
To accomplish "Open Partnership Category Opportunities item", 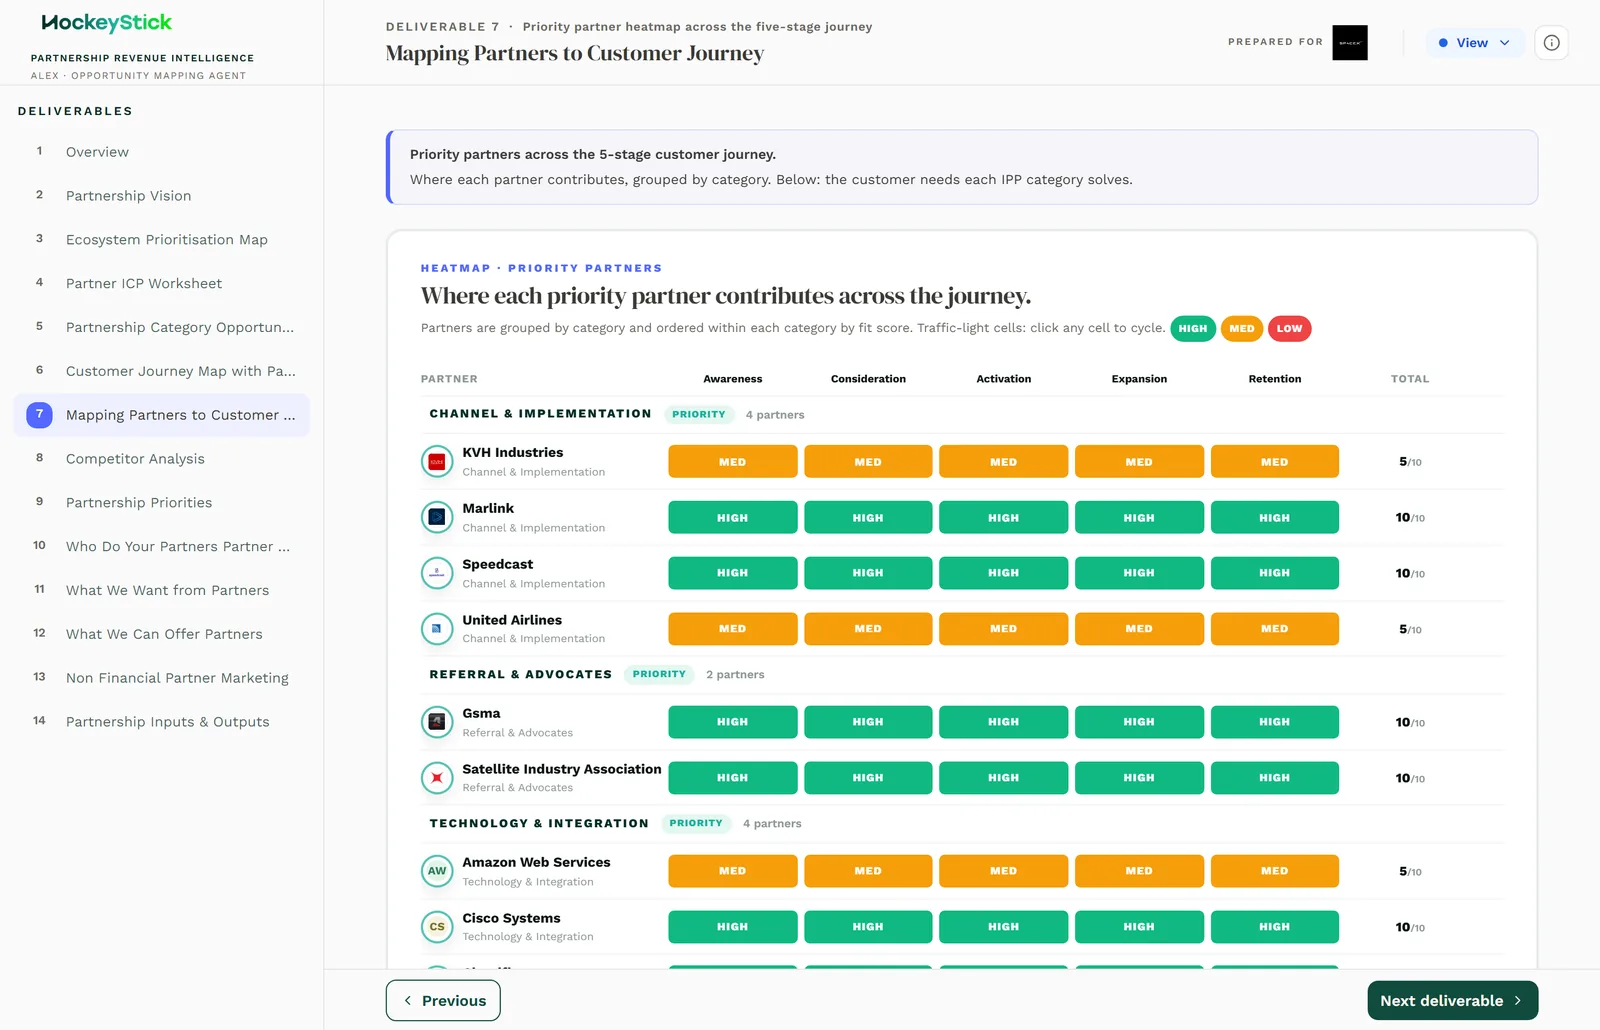I will 161,327.
